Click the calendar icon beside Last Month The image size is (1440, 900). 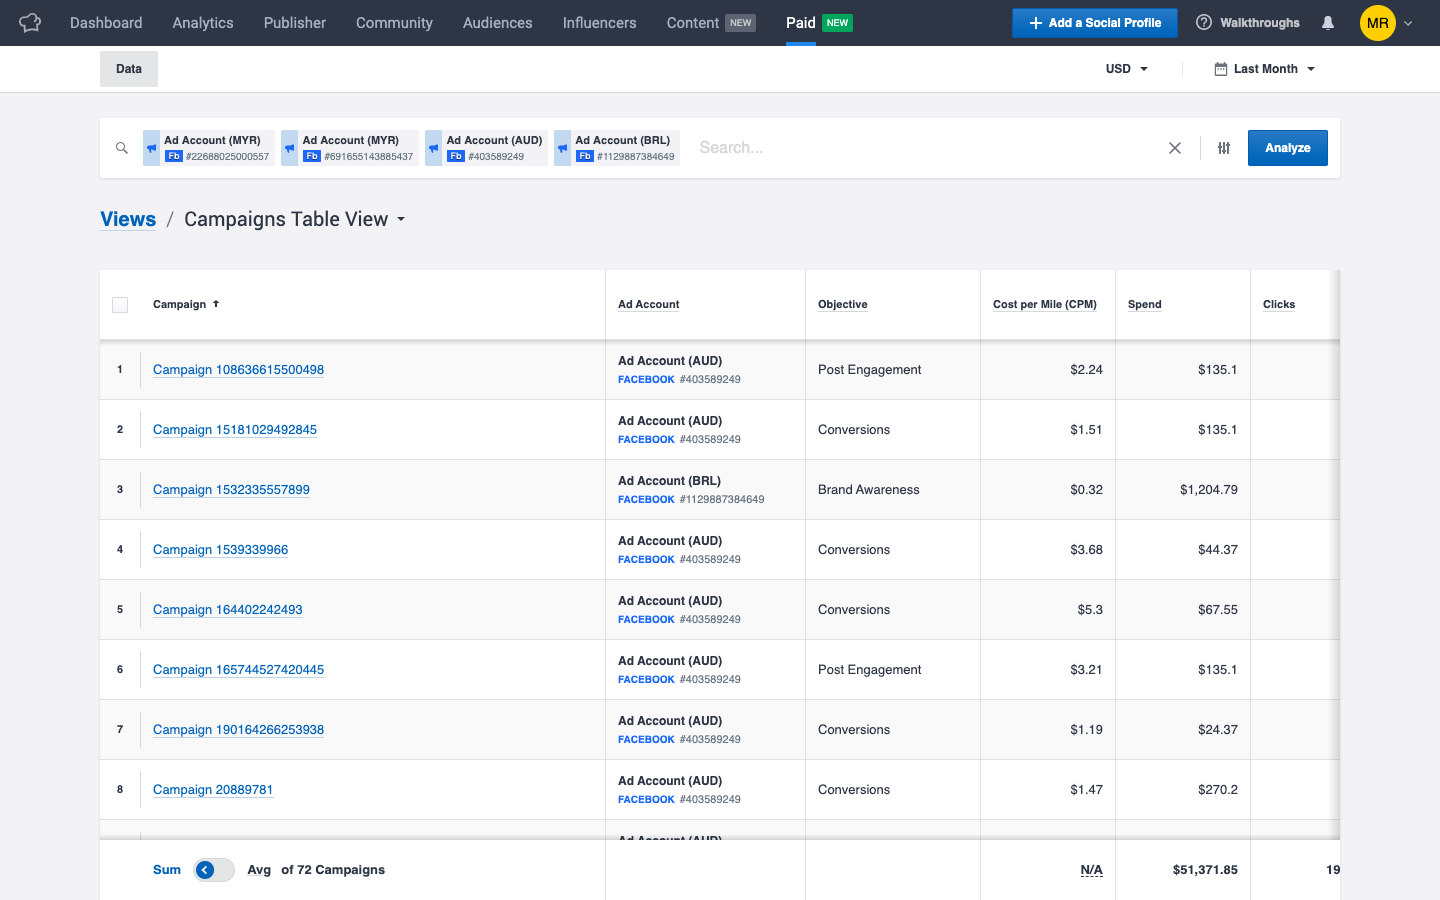(1220, 68)
